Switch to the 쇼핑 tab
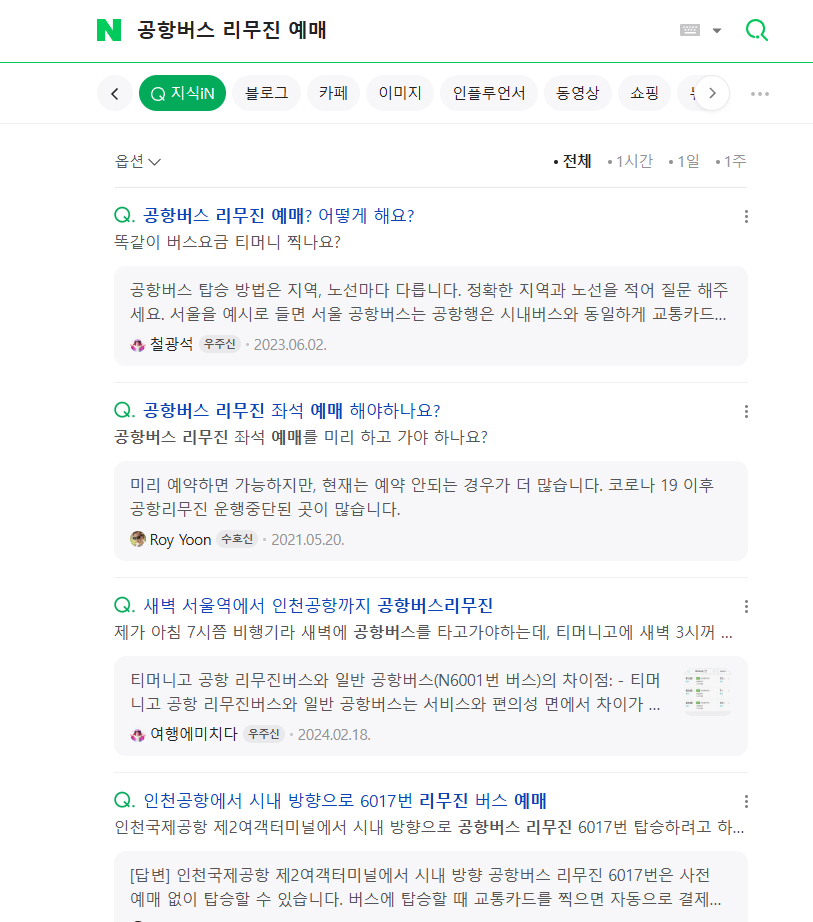 pyautogui.click(x=644, y=93)
